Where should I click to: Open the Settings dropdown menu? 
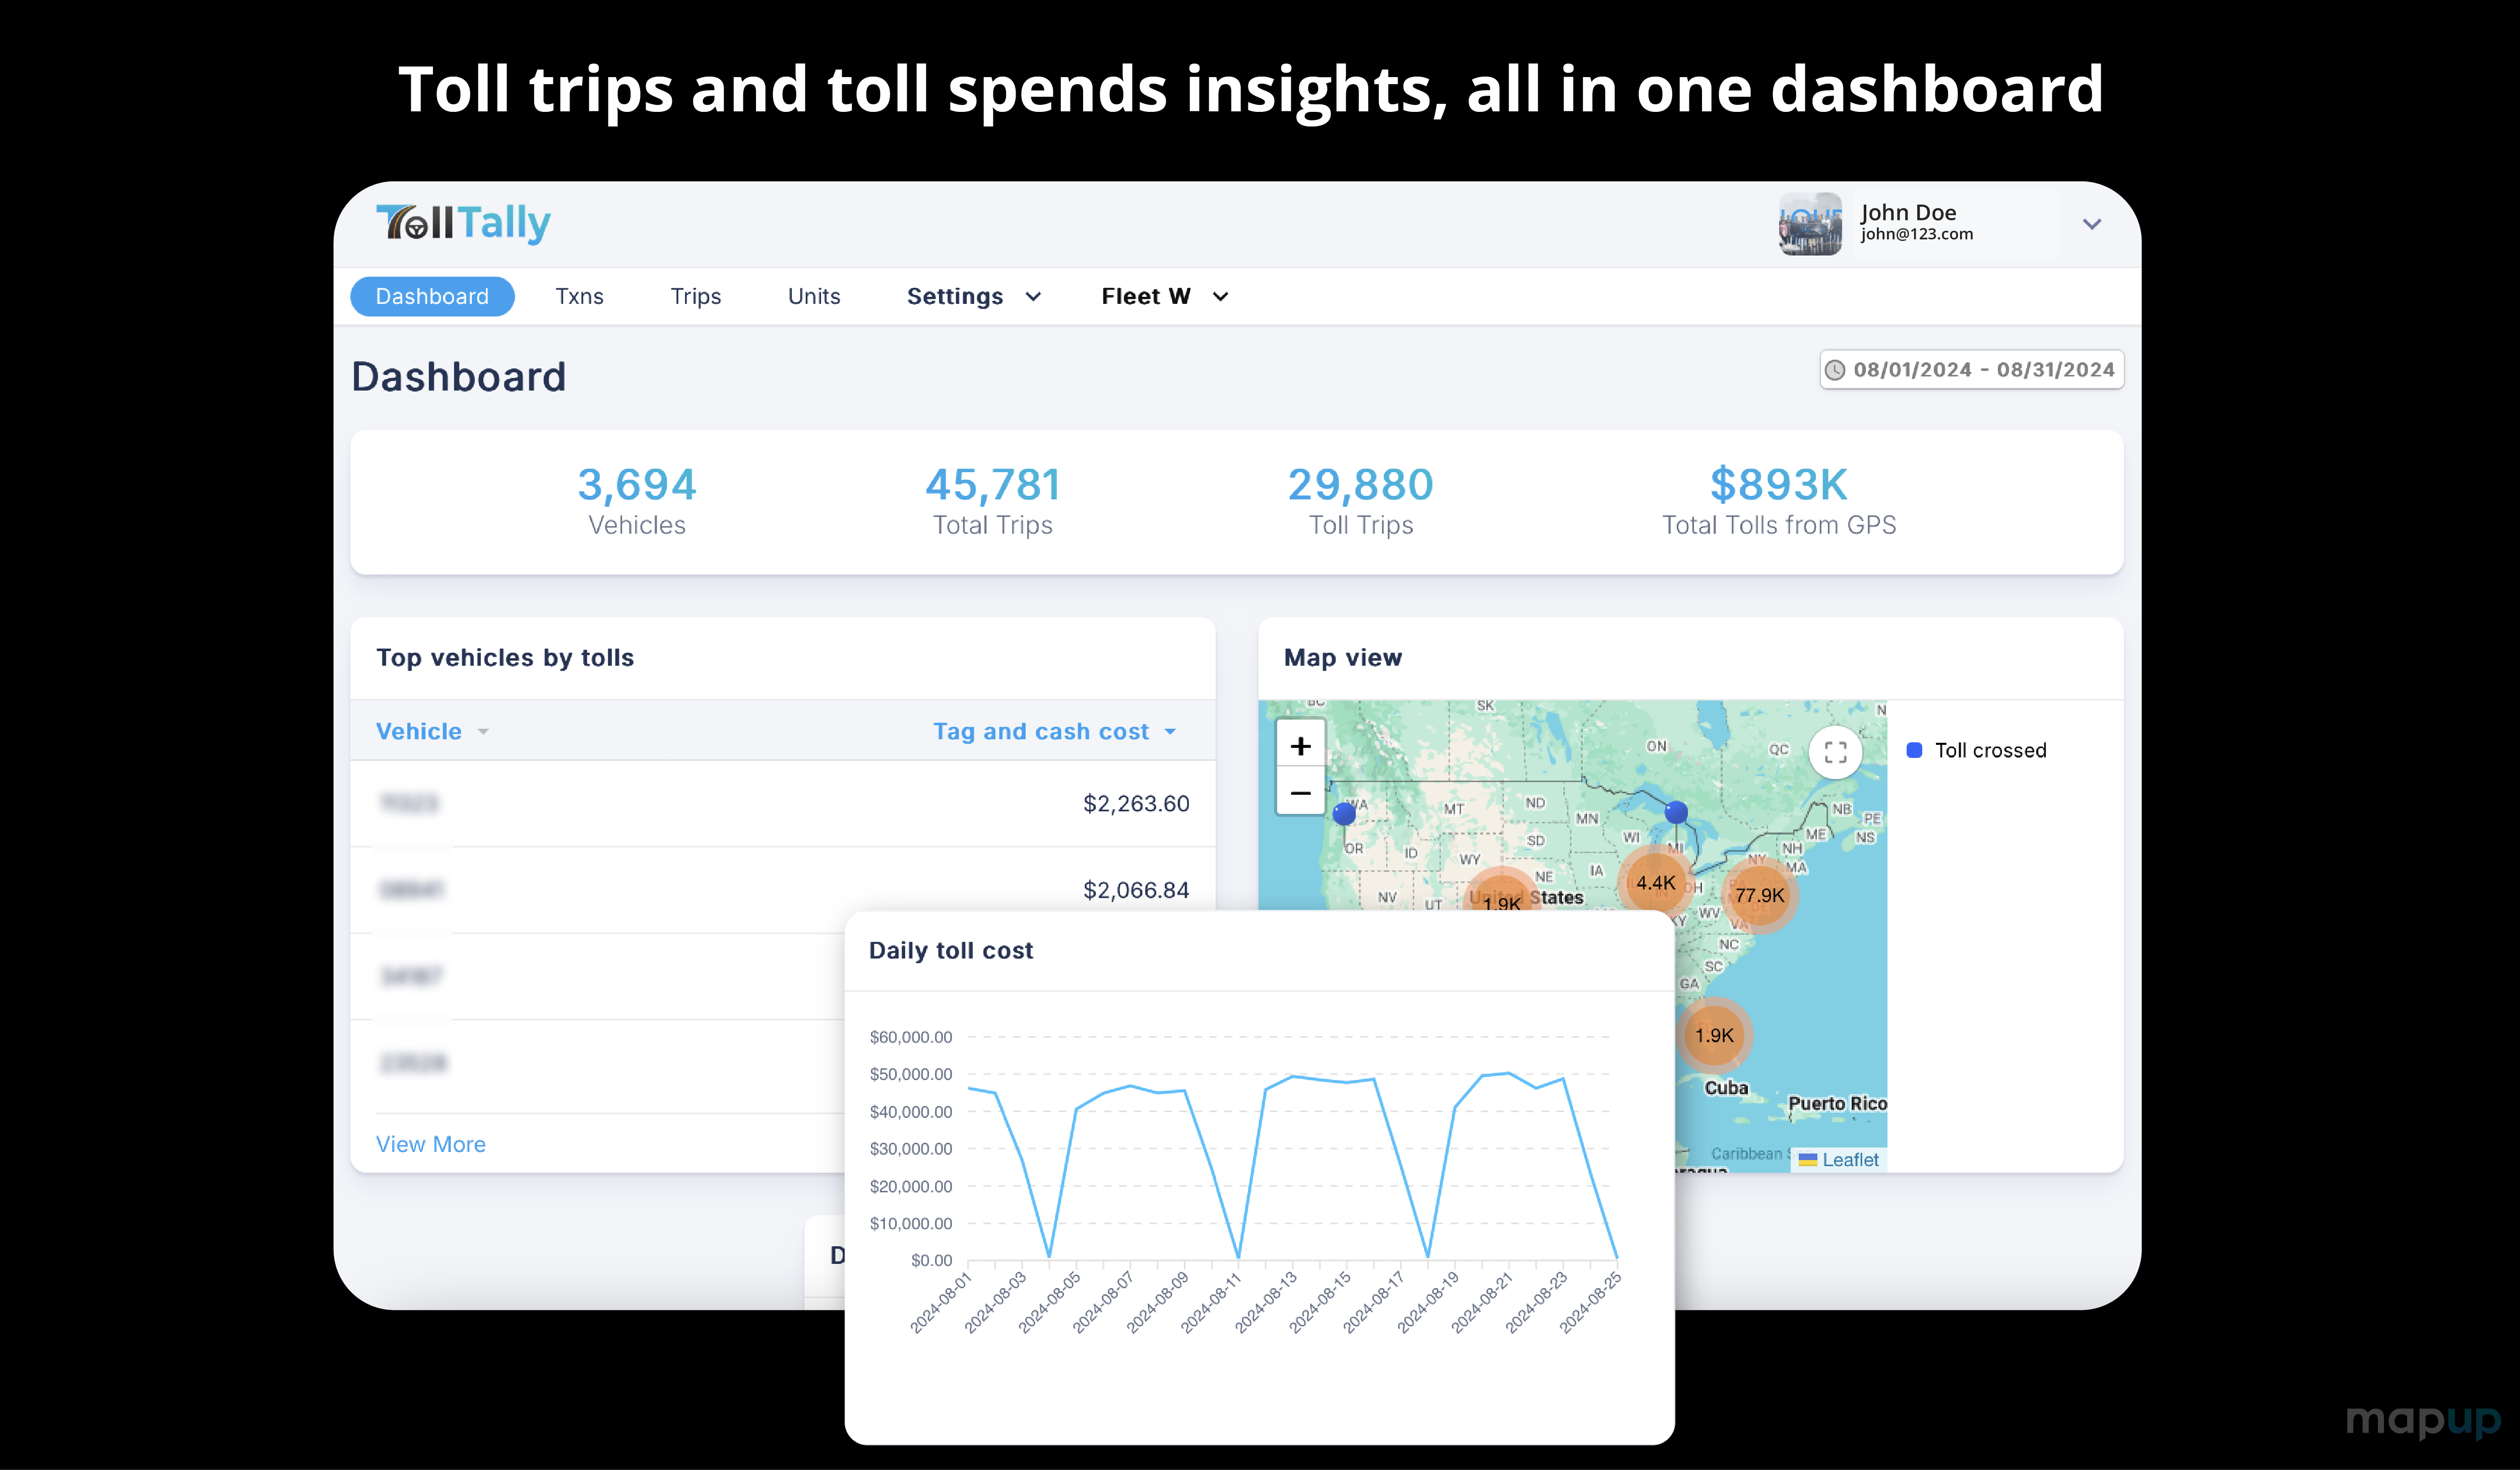(973, 296)
